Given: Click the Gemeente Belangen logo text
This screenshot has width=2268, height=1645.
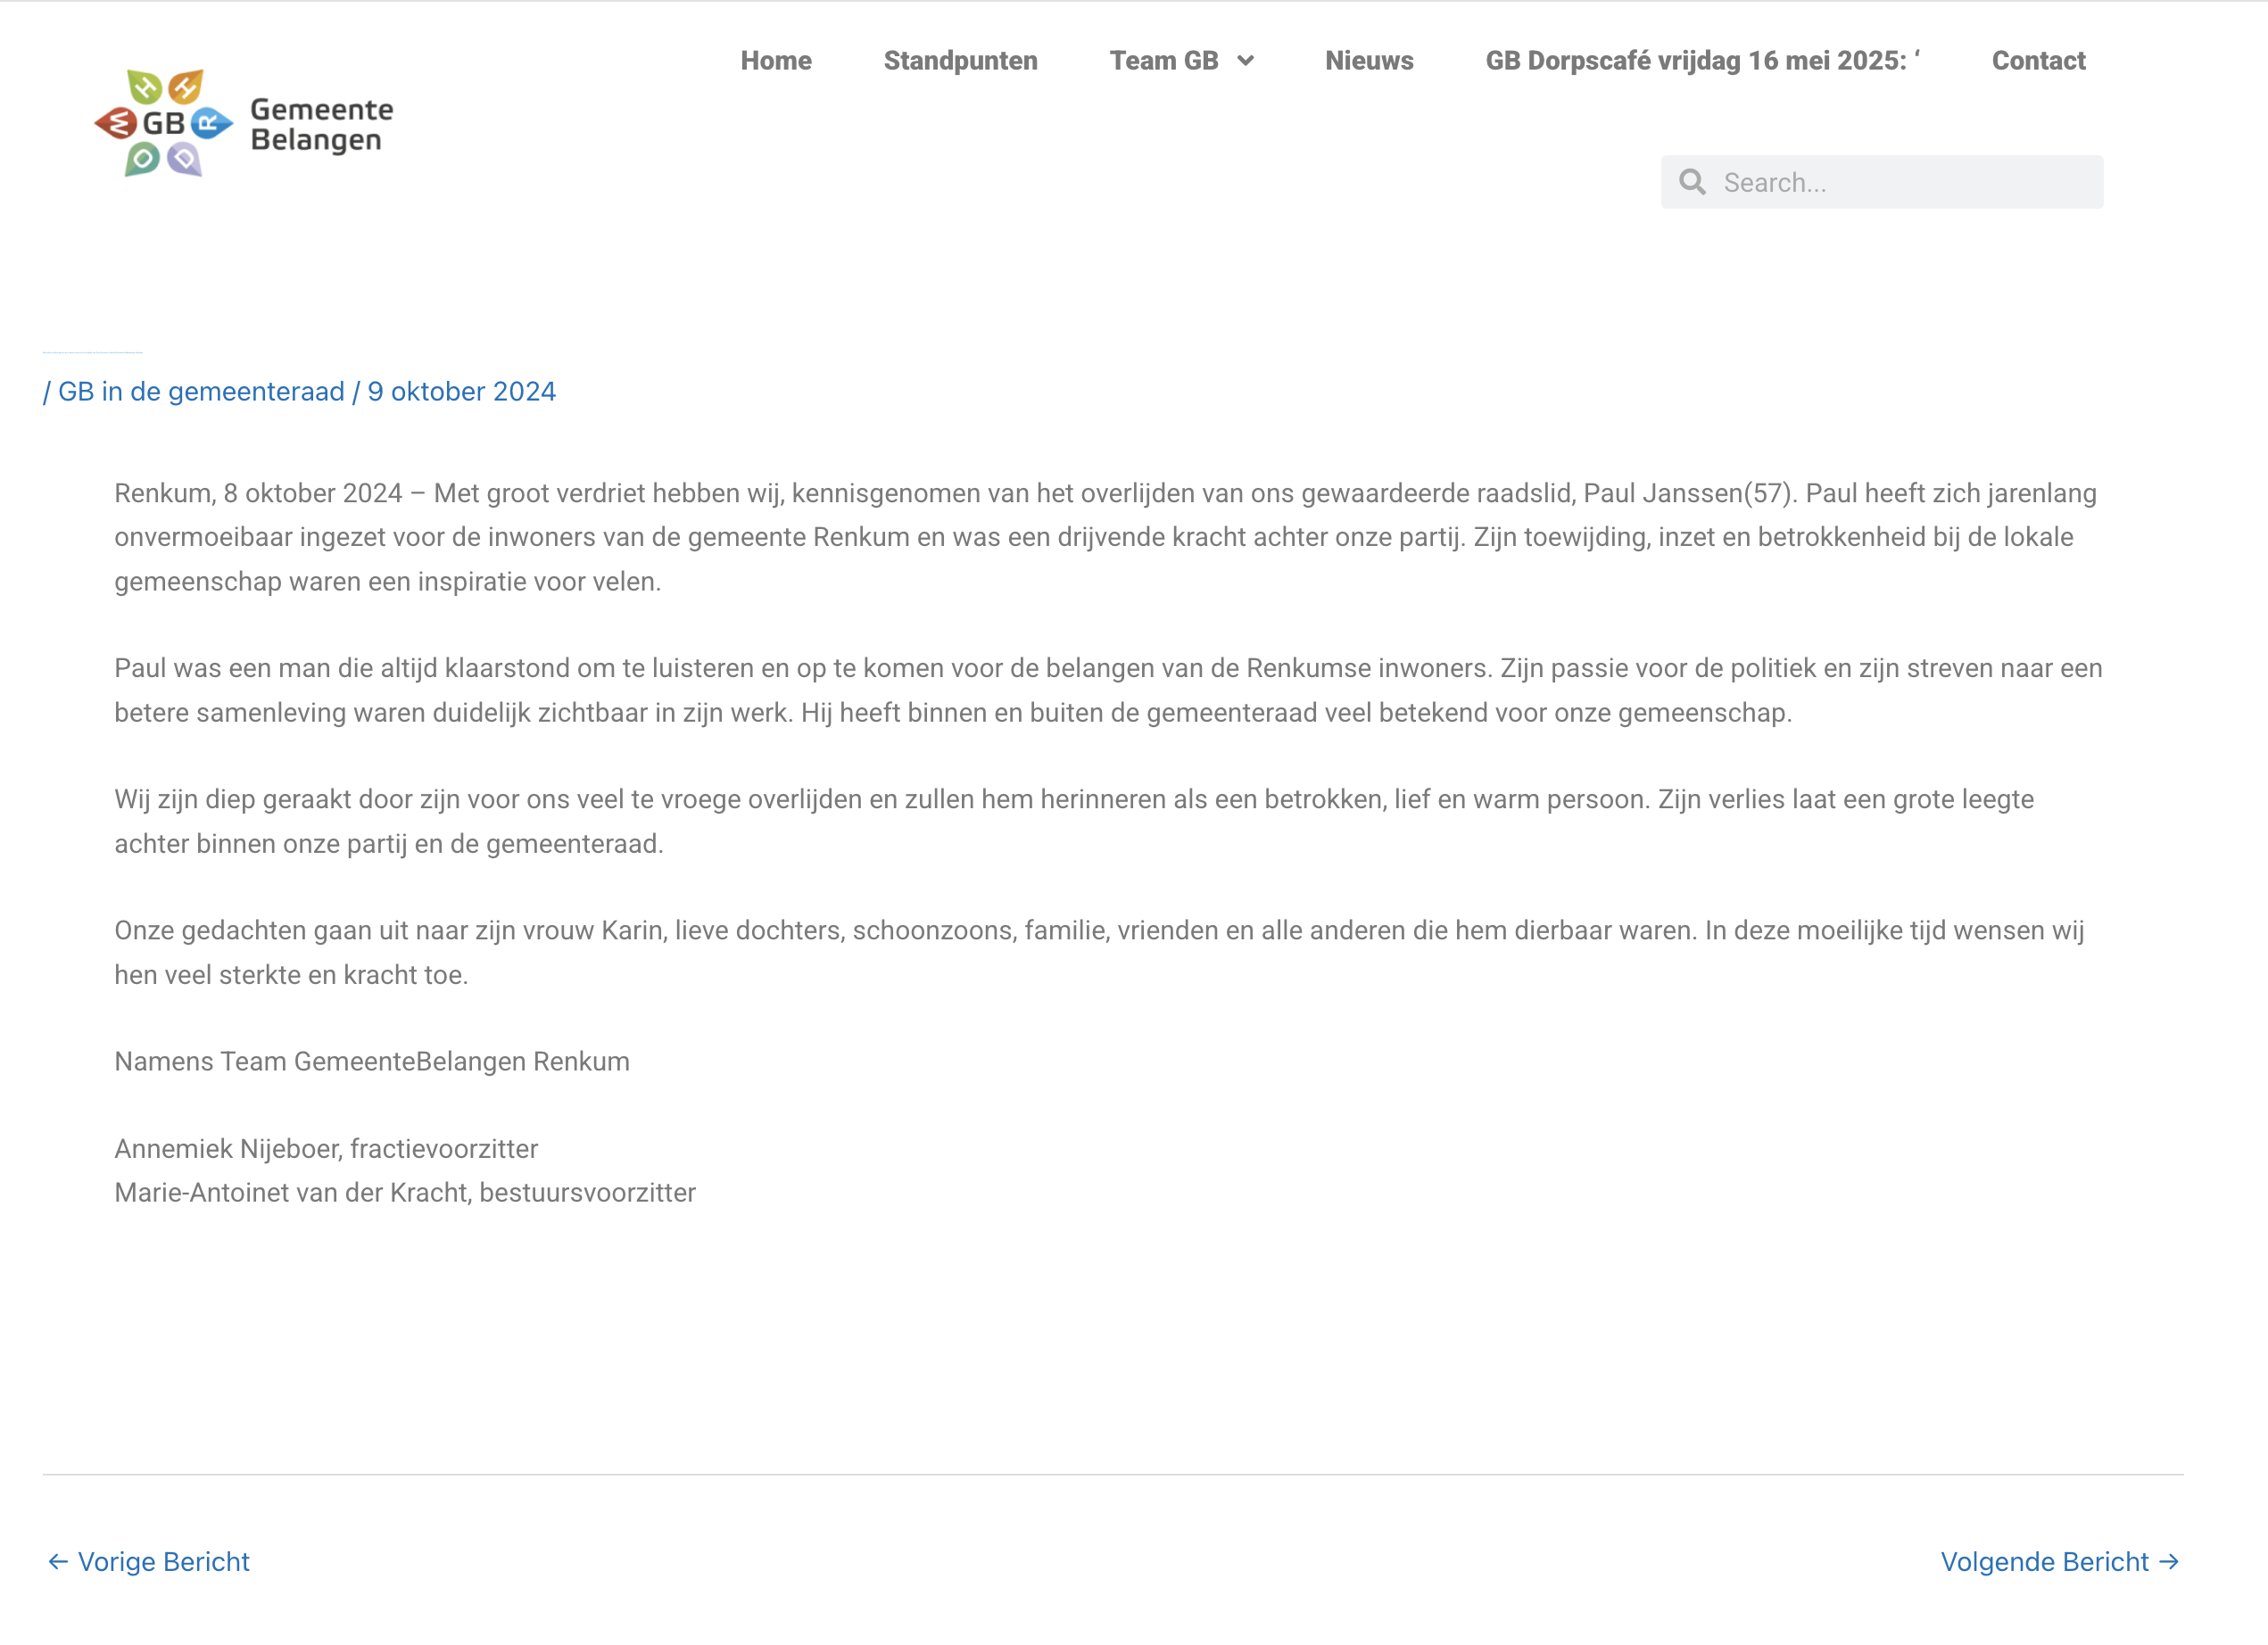Looking at the screenshot, I should (321, 124).
